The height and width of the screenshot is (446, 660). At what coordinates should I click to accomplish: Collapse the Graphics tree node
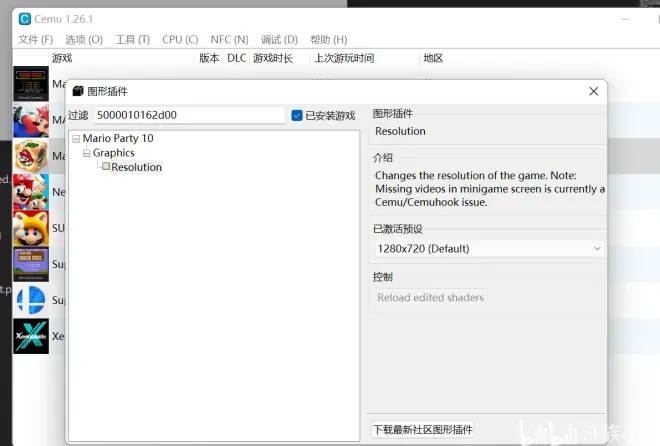tap(87, 153)
